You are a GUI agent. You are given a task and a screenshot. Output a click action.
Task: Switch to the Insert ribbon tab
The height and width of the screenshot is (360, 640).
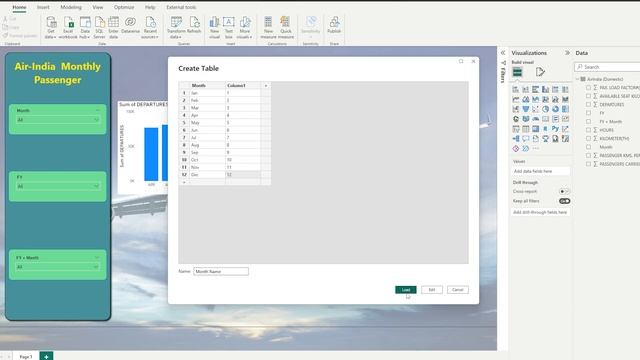pyautogui.click(x=43, y=7)
